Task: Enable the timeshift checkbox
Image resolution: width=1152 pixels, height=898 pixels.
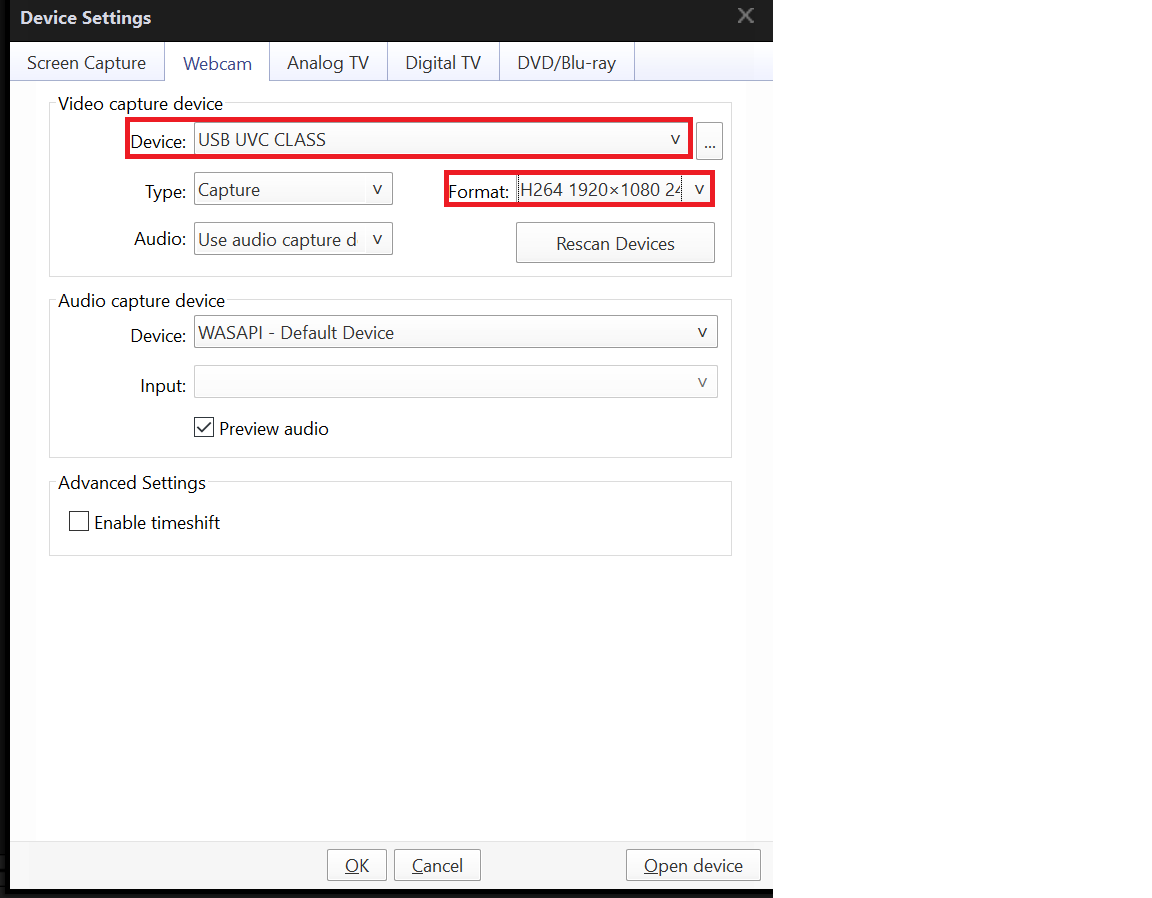Action: tap(79, 522)
